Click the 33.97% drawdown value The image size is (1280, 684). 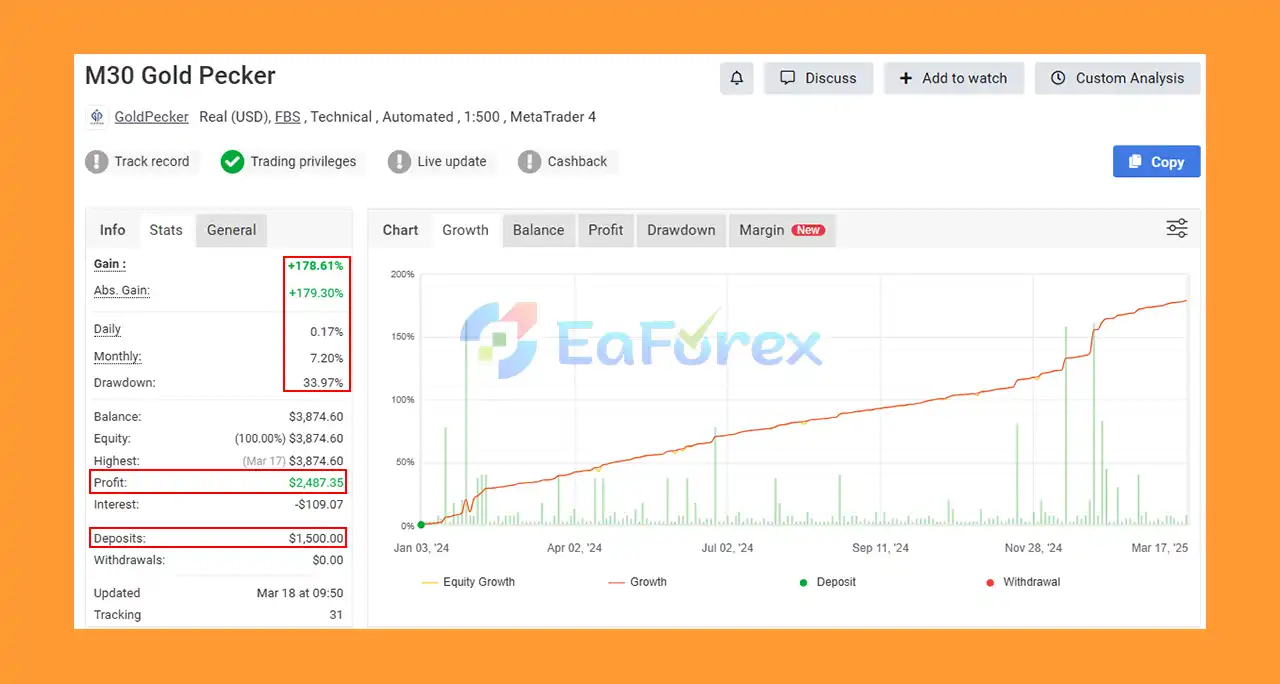[x=322, y=383]
